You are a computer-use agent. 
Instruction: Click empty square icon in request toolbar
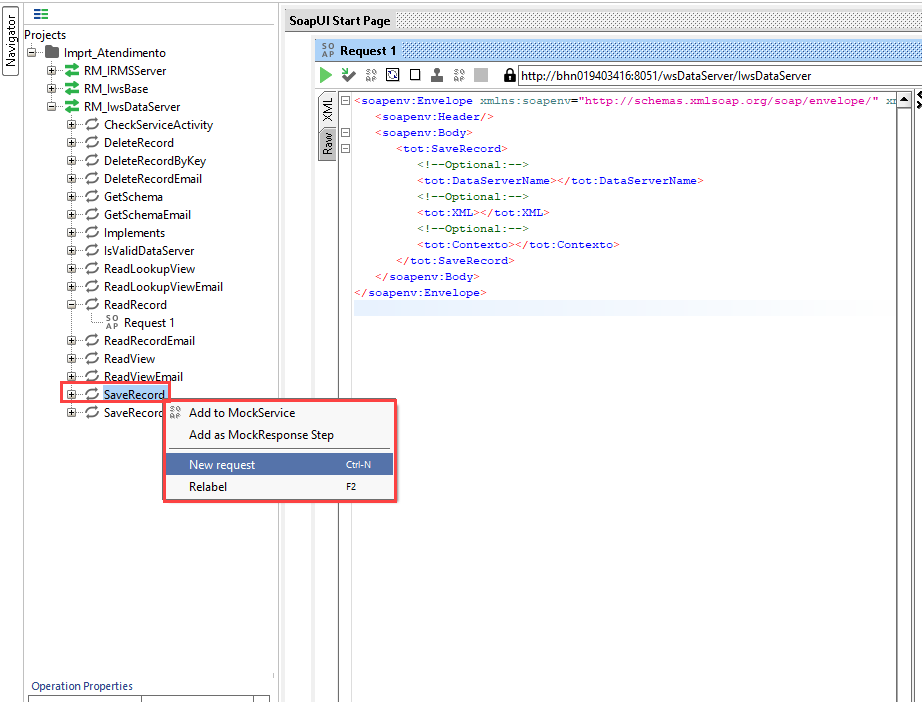[x=415, y=75]
